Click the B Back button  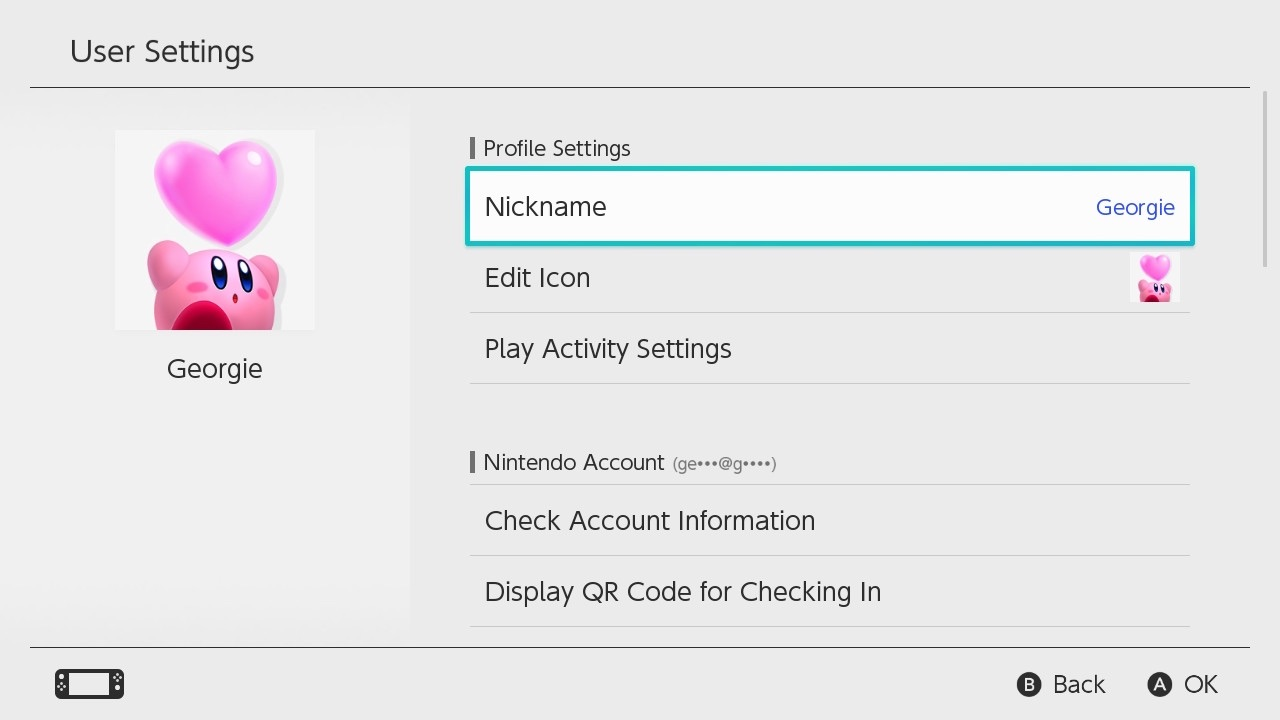[x=1061, y=684]
